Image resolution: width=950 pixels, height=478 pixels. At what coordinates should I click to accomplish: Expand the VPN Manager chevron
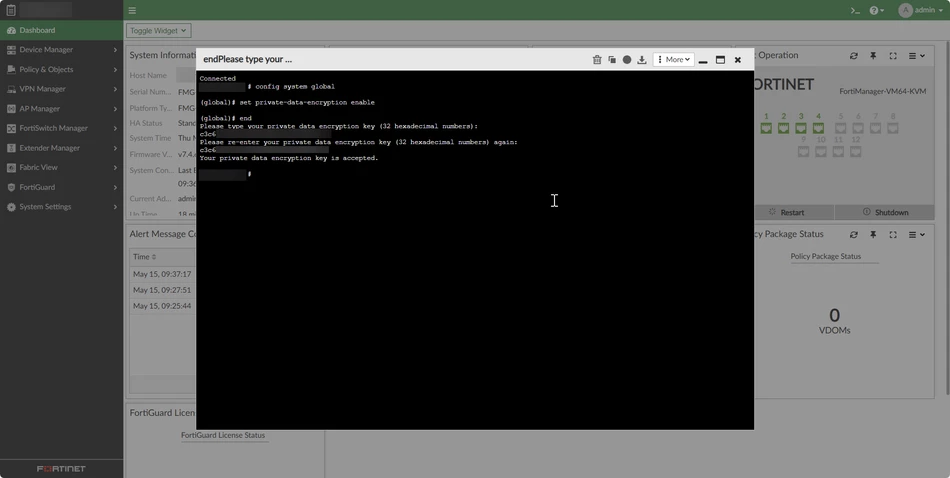[115, 89]
